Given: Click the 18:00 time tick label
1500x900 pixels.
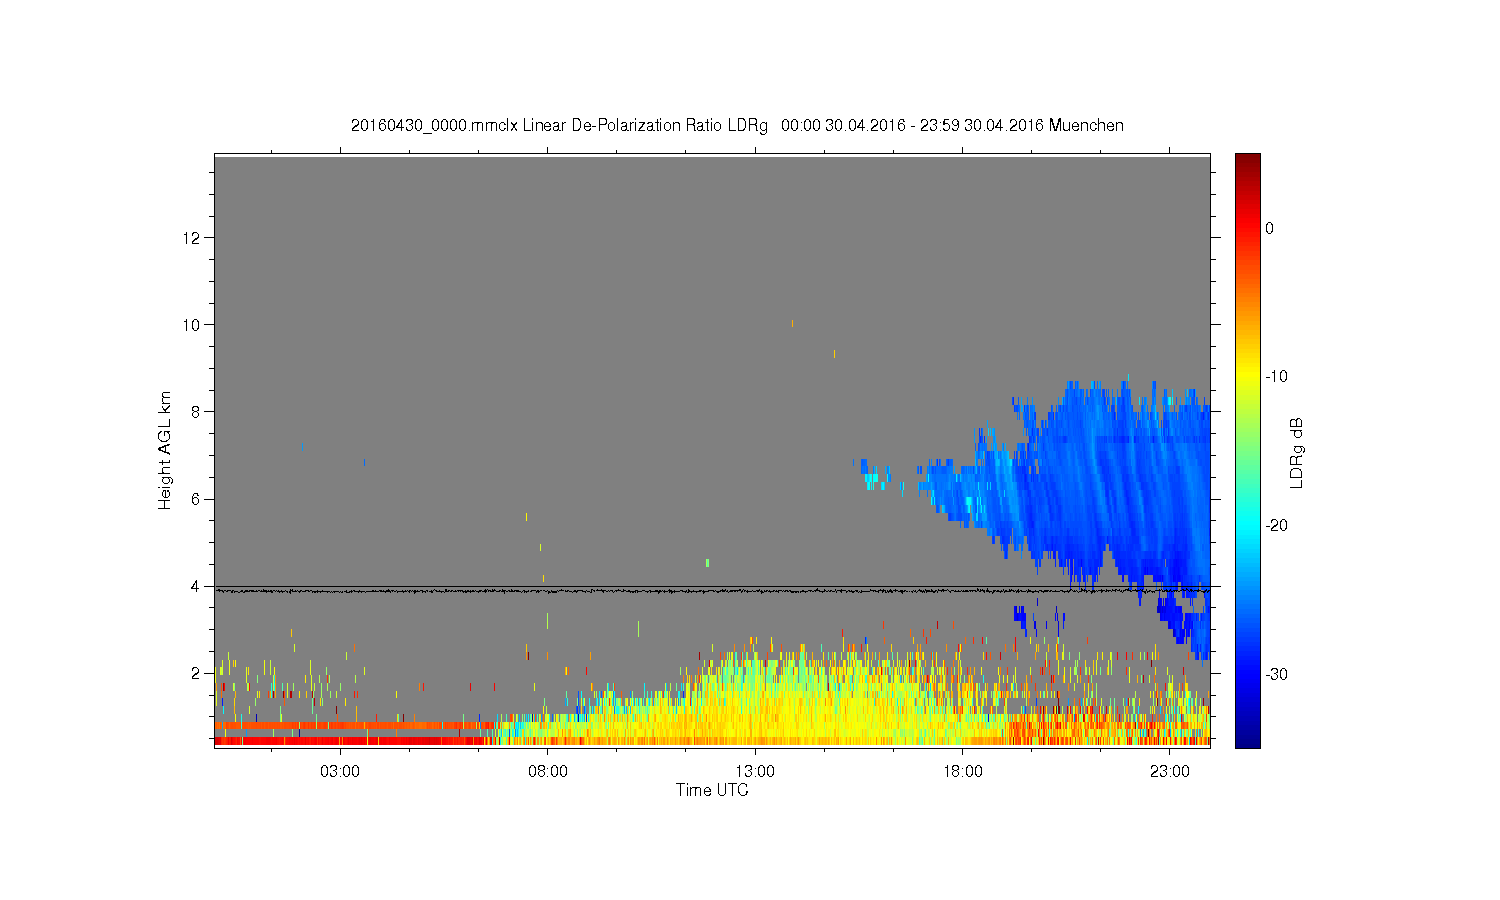Looking at the screenshot, I should [962, 772].
